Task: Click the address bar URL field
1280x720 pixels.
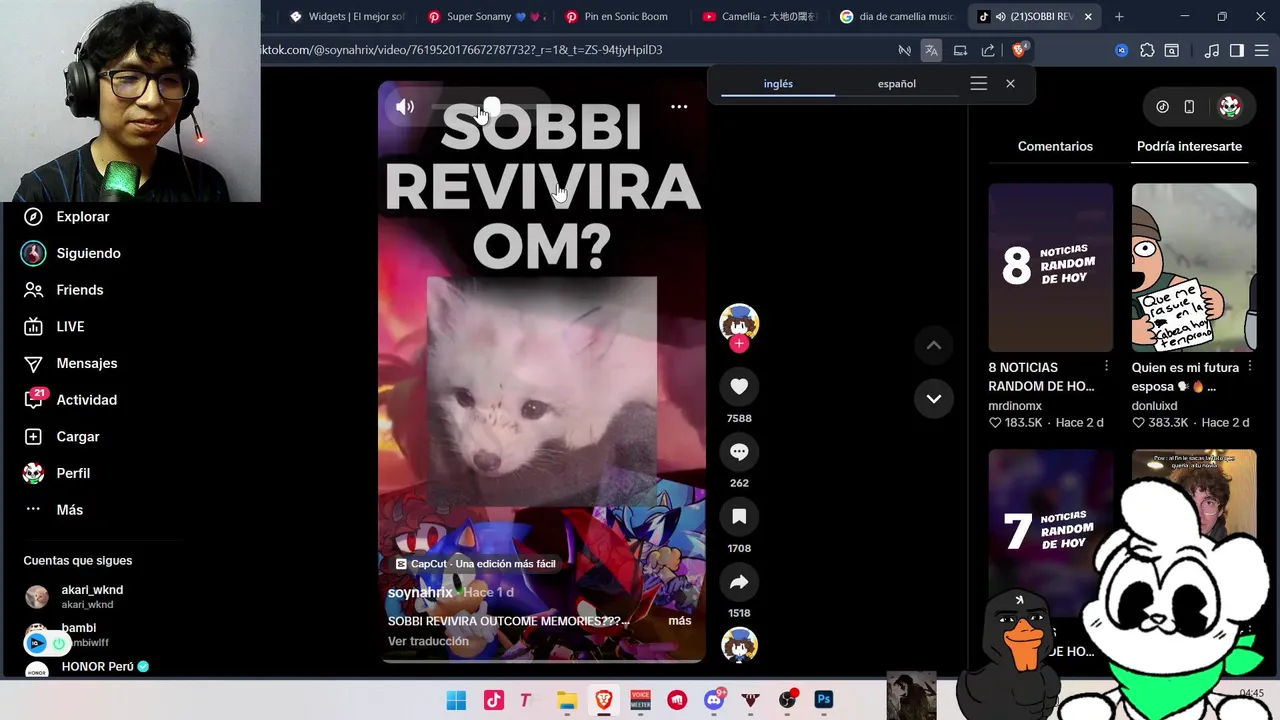Action: (575, 50)
